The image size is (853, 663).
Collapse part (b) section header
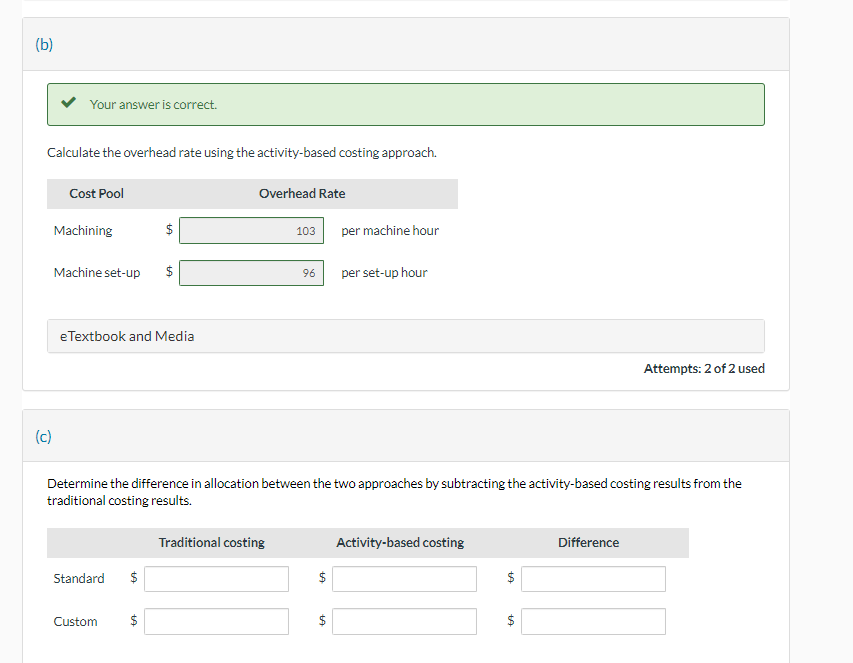point(44,44)
